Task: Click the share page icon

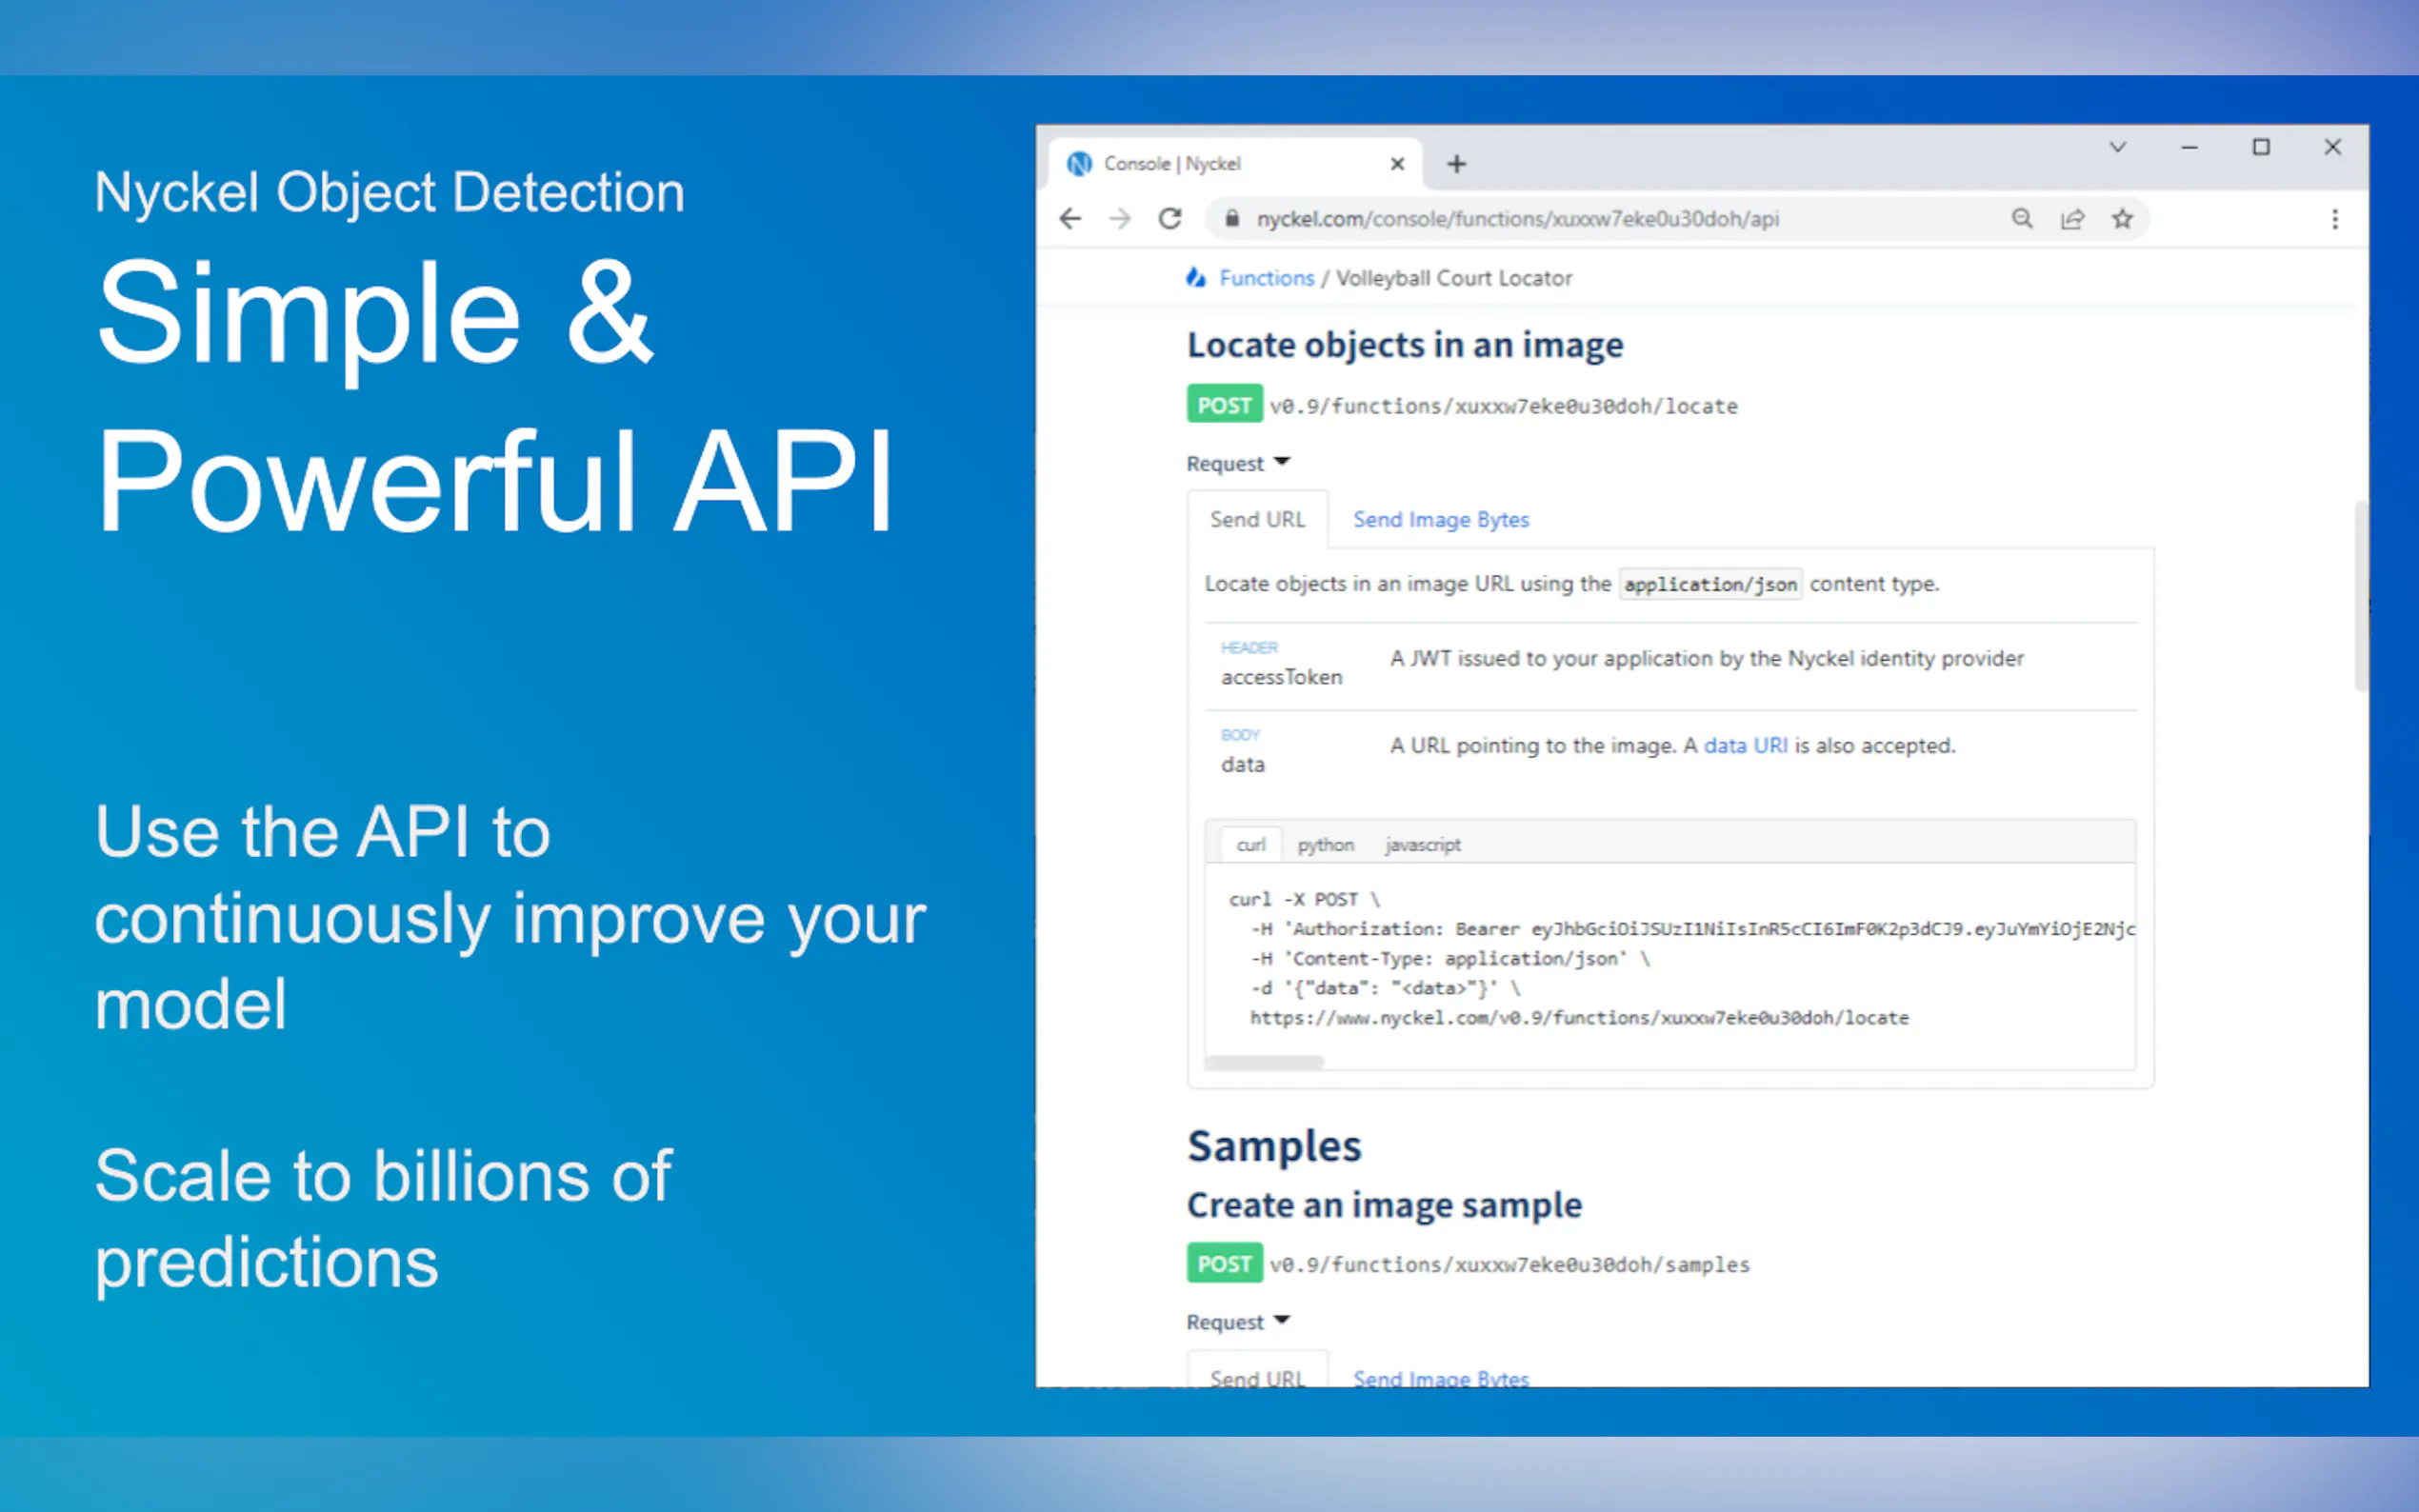Action: click(2072, 219)
